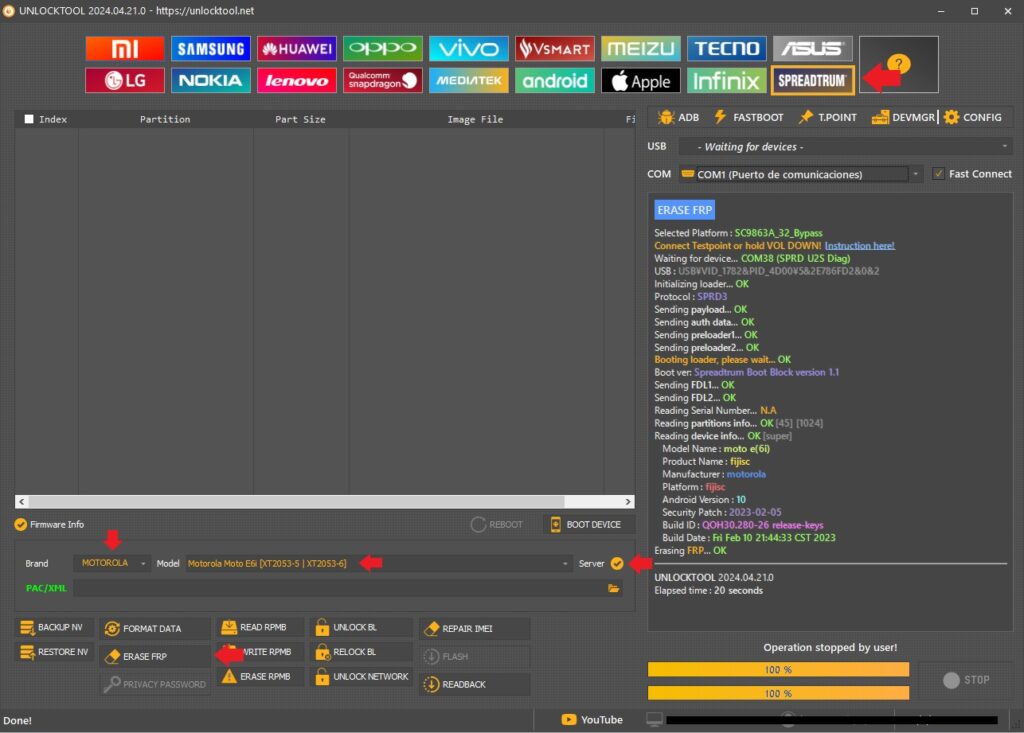Open the 'Instruction here!' link
Viewport: 1024px width, 733px height.
[x=859, y=246]
